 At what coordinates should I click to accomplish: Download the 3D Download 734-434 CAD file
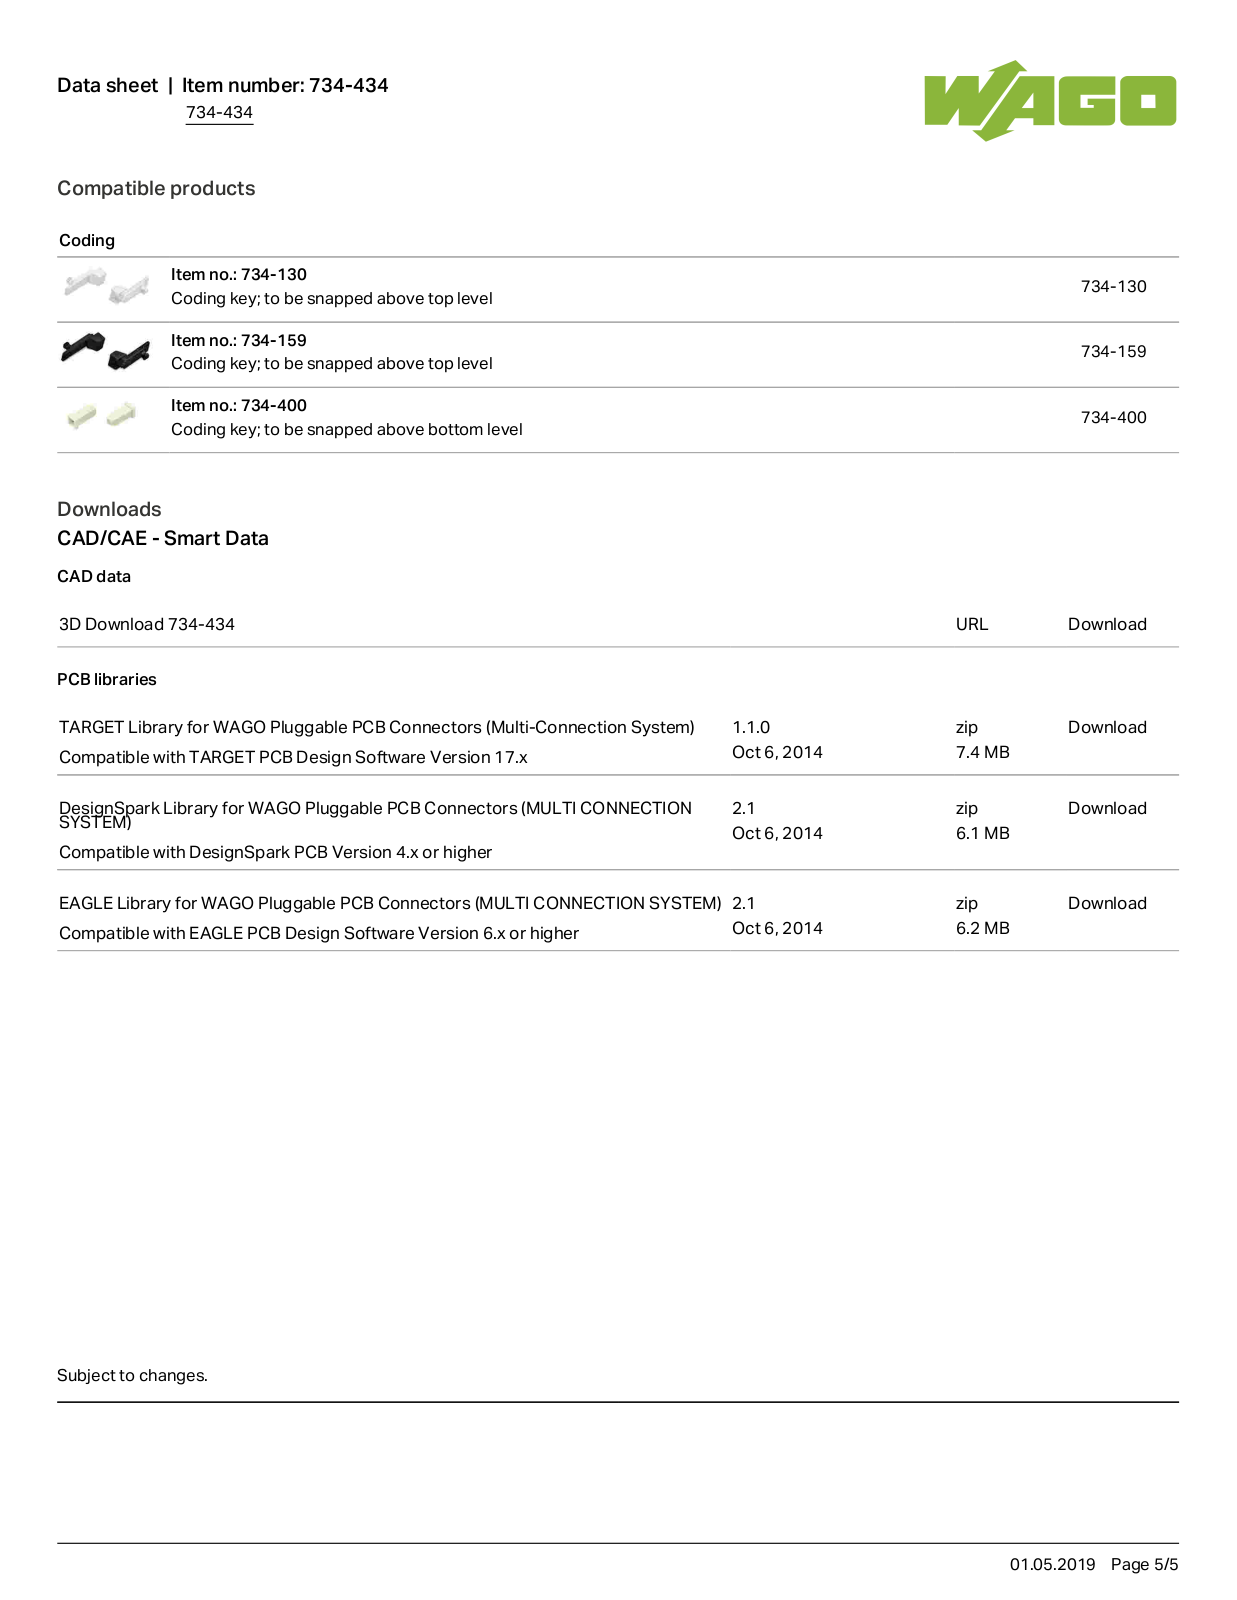pos(1107,624)
